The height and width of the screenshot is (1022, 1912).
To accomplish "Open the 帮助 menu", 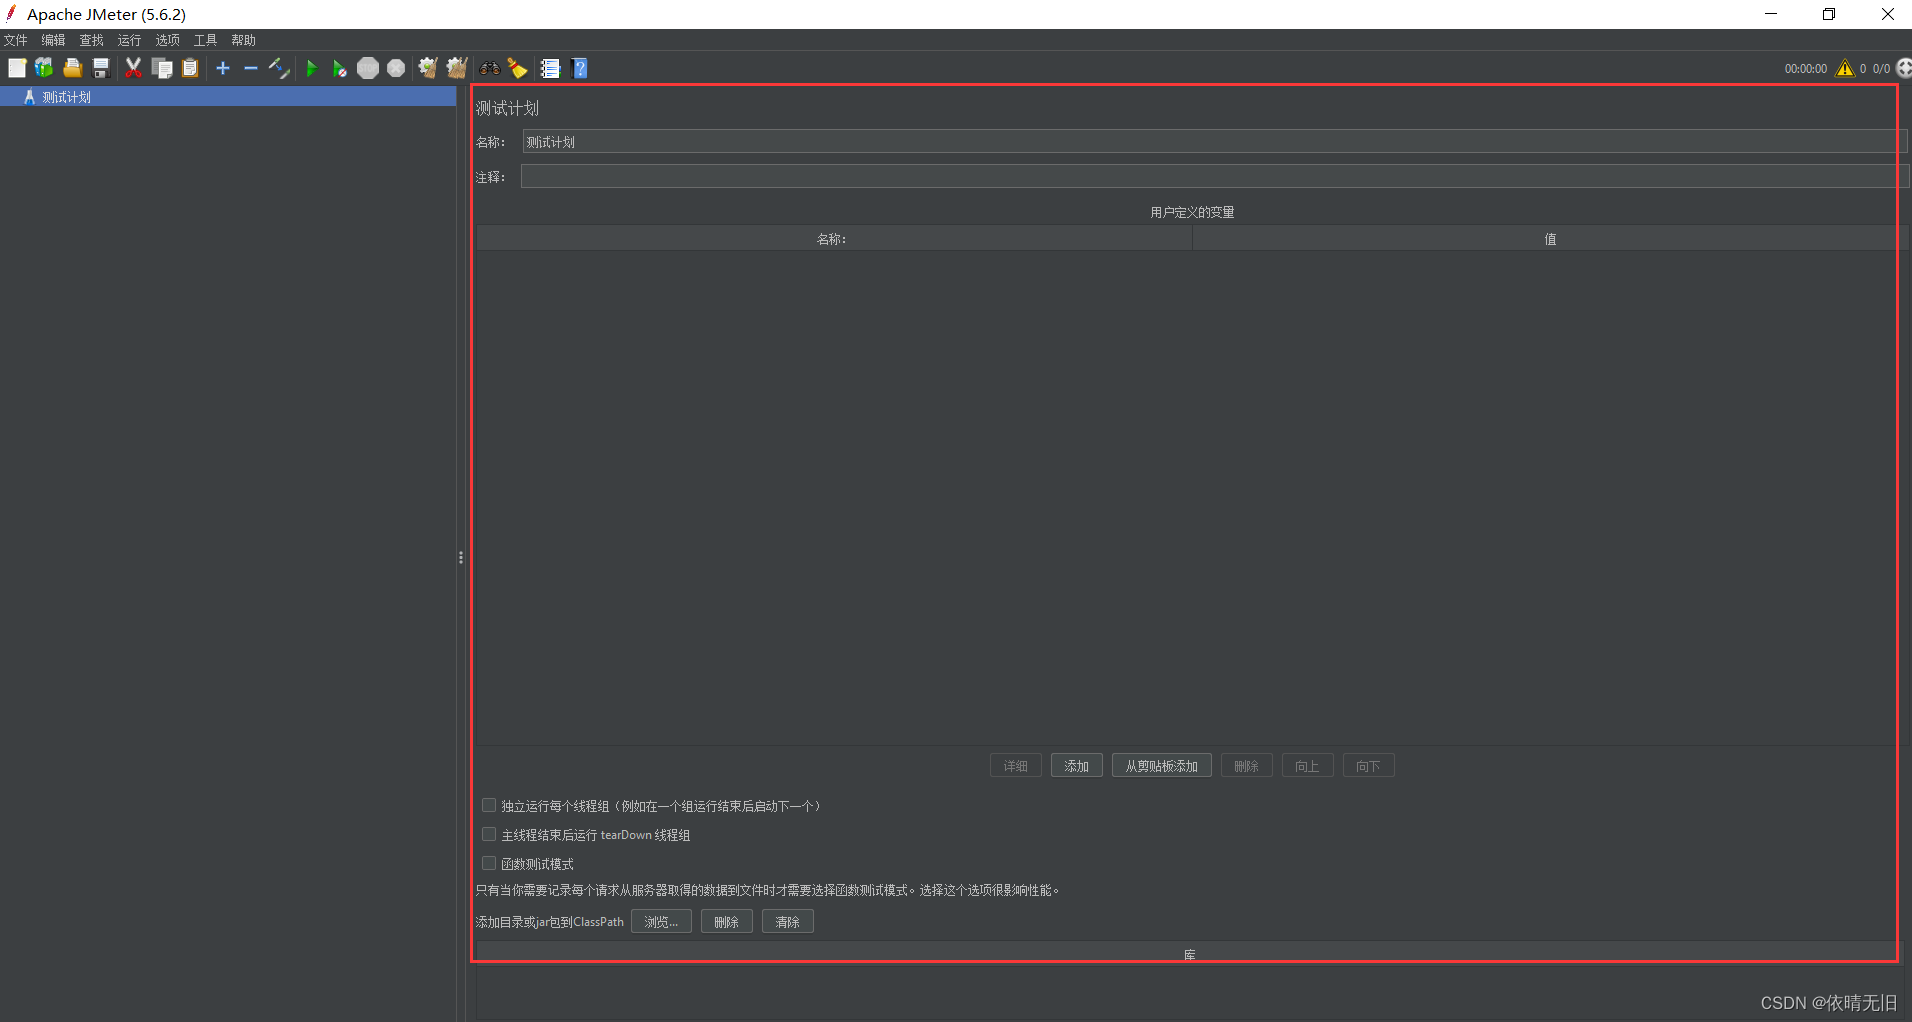I will tap(244, 40).
